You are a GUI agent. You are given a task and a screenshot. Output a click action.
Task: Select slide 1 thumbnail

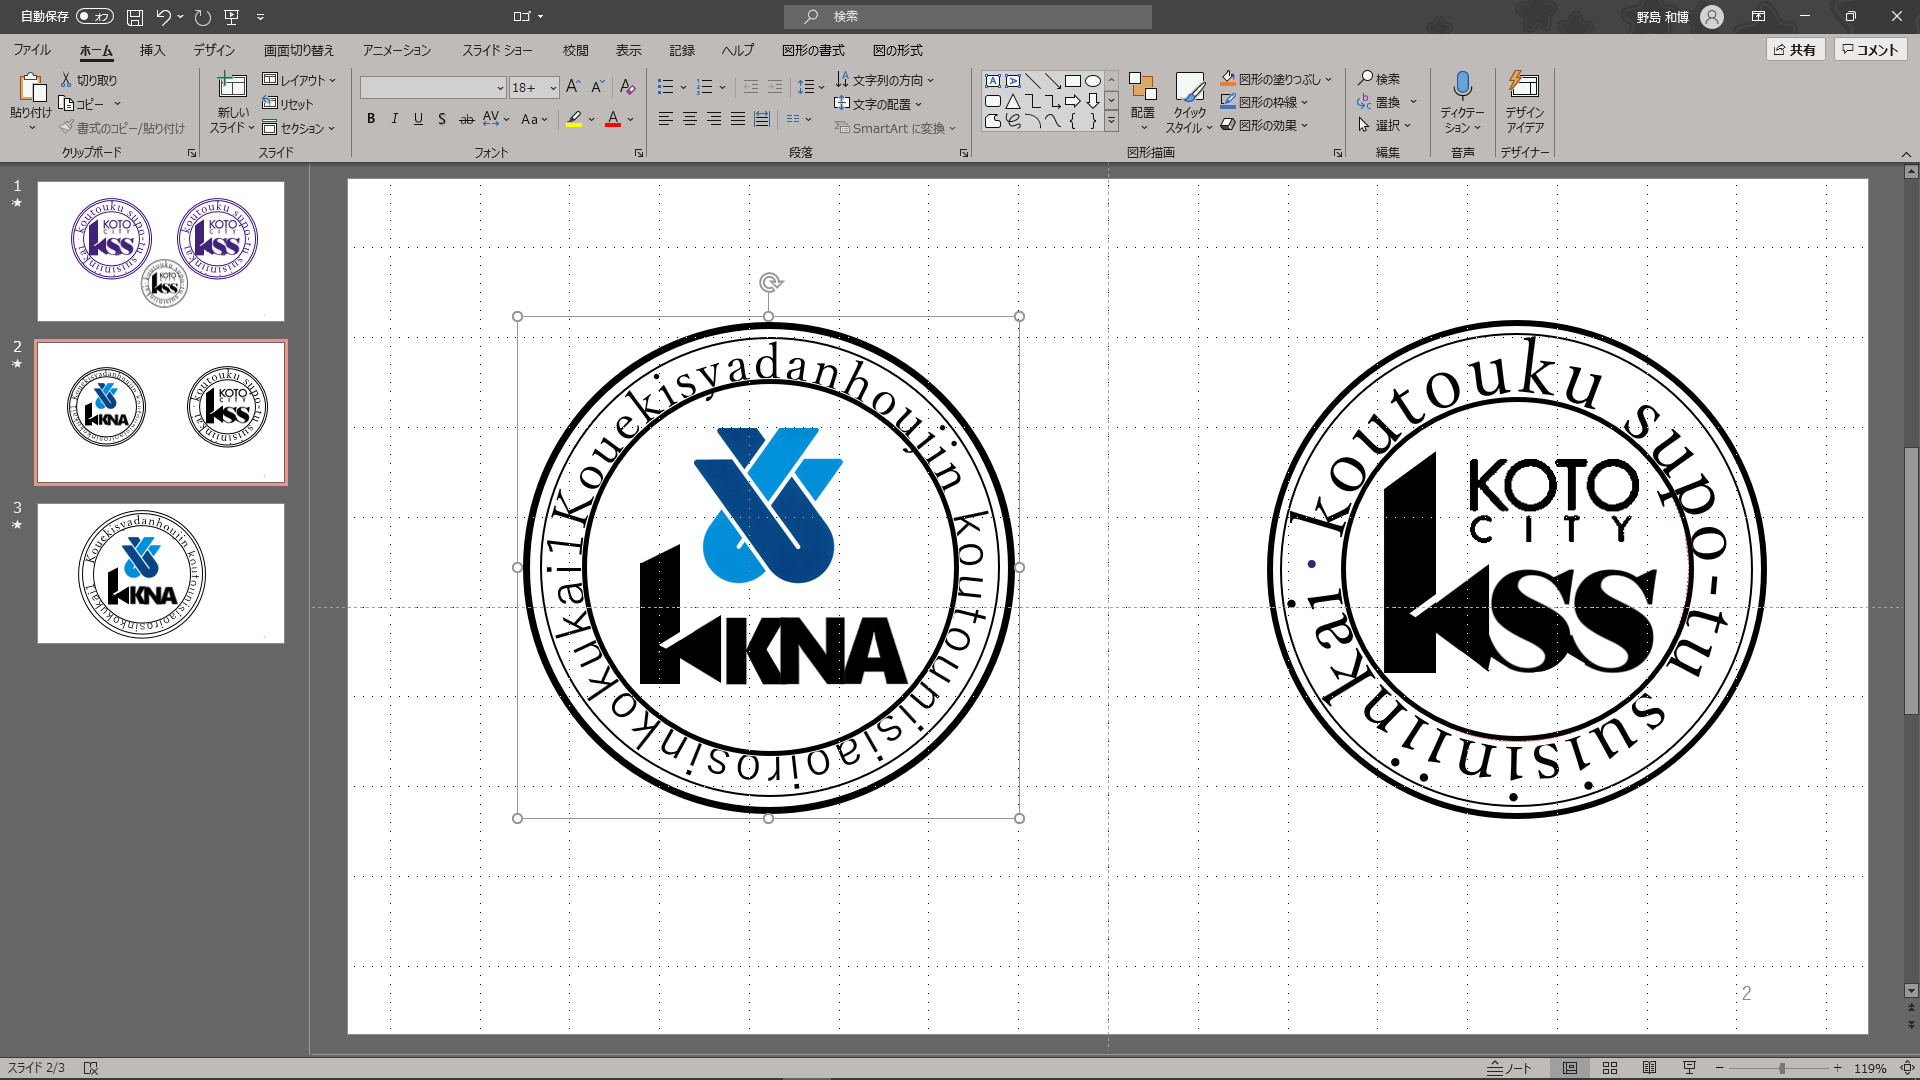161,251
